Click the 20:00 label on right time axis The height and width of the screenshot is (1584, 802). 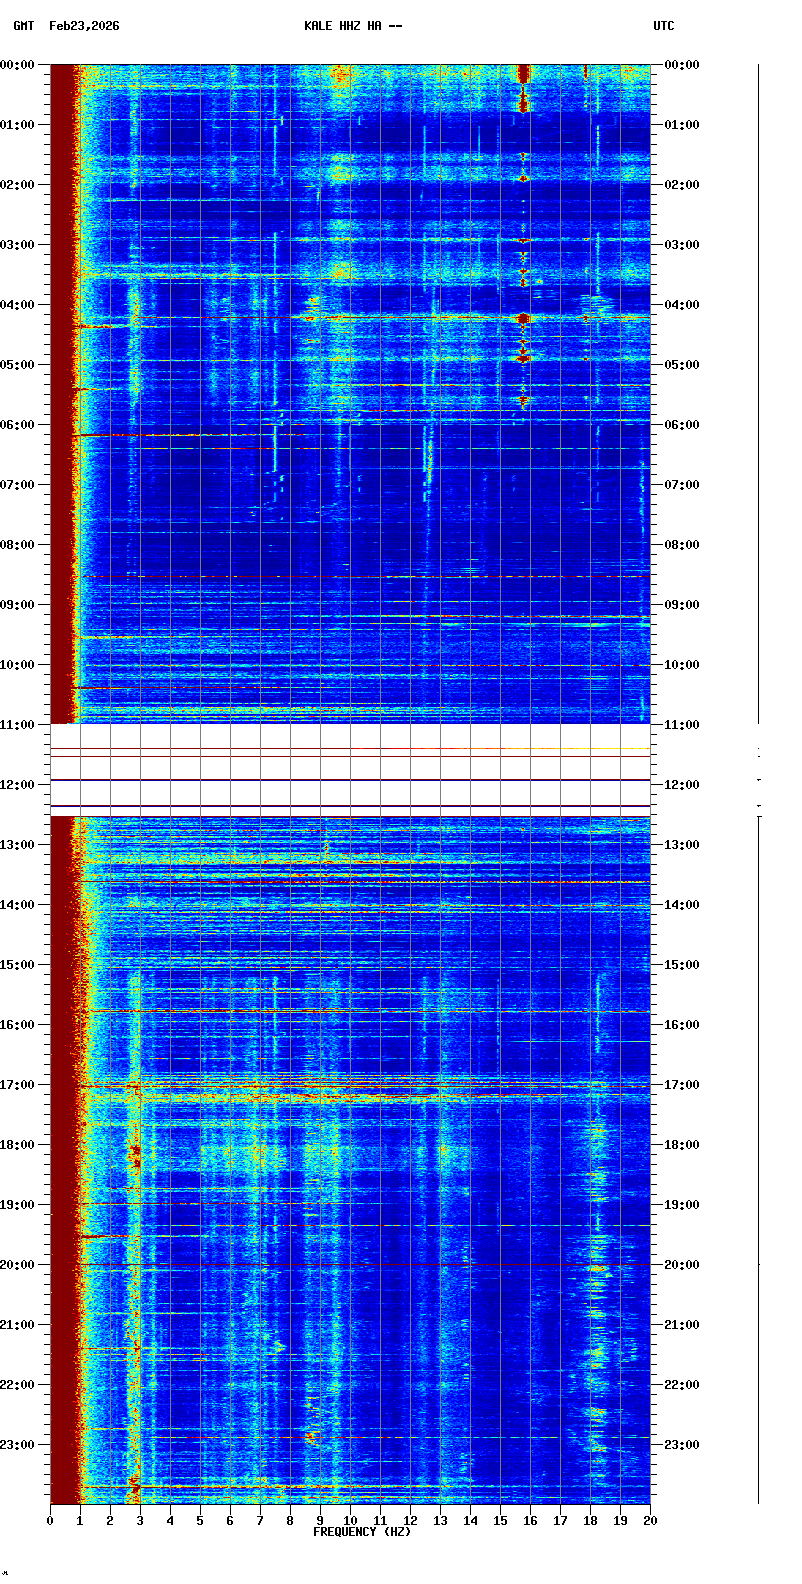coord(683,1265)
